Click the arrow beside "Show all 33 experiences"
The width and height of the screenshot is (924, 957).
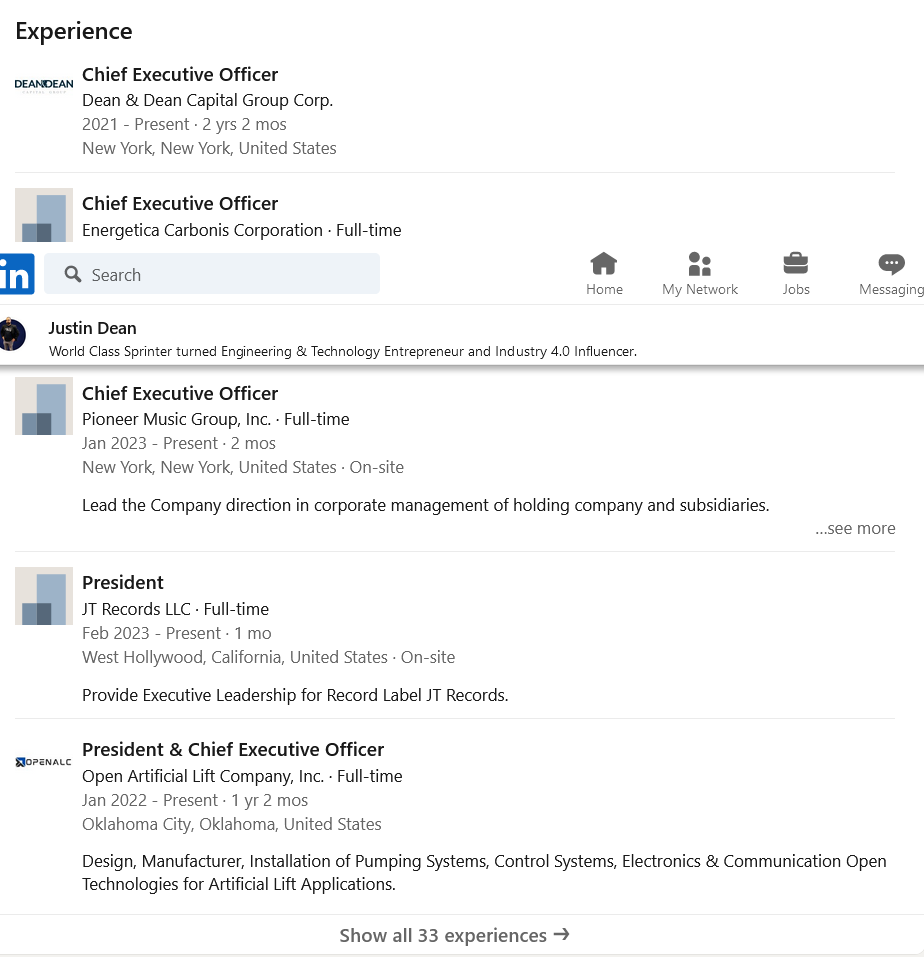coord(561,934)
